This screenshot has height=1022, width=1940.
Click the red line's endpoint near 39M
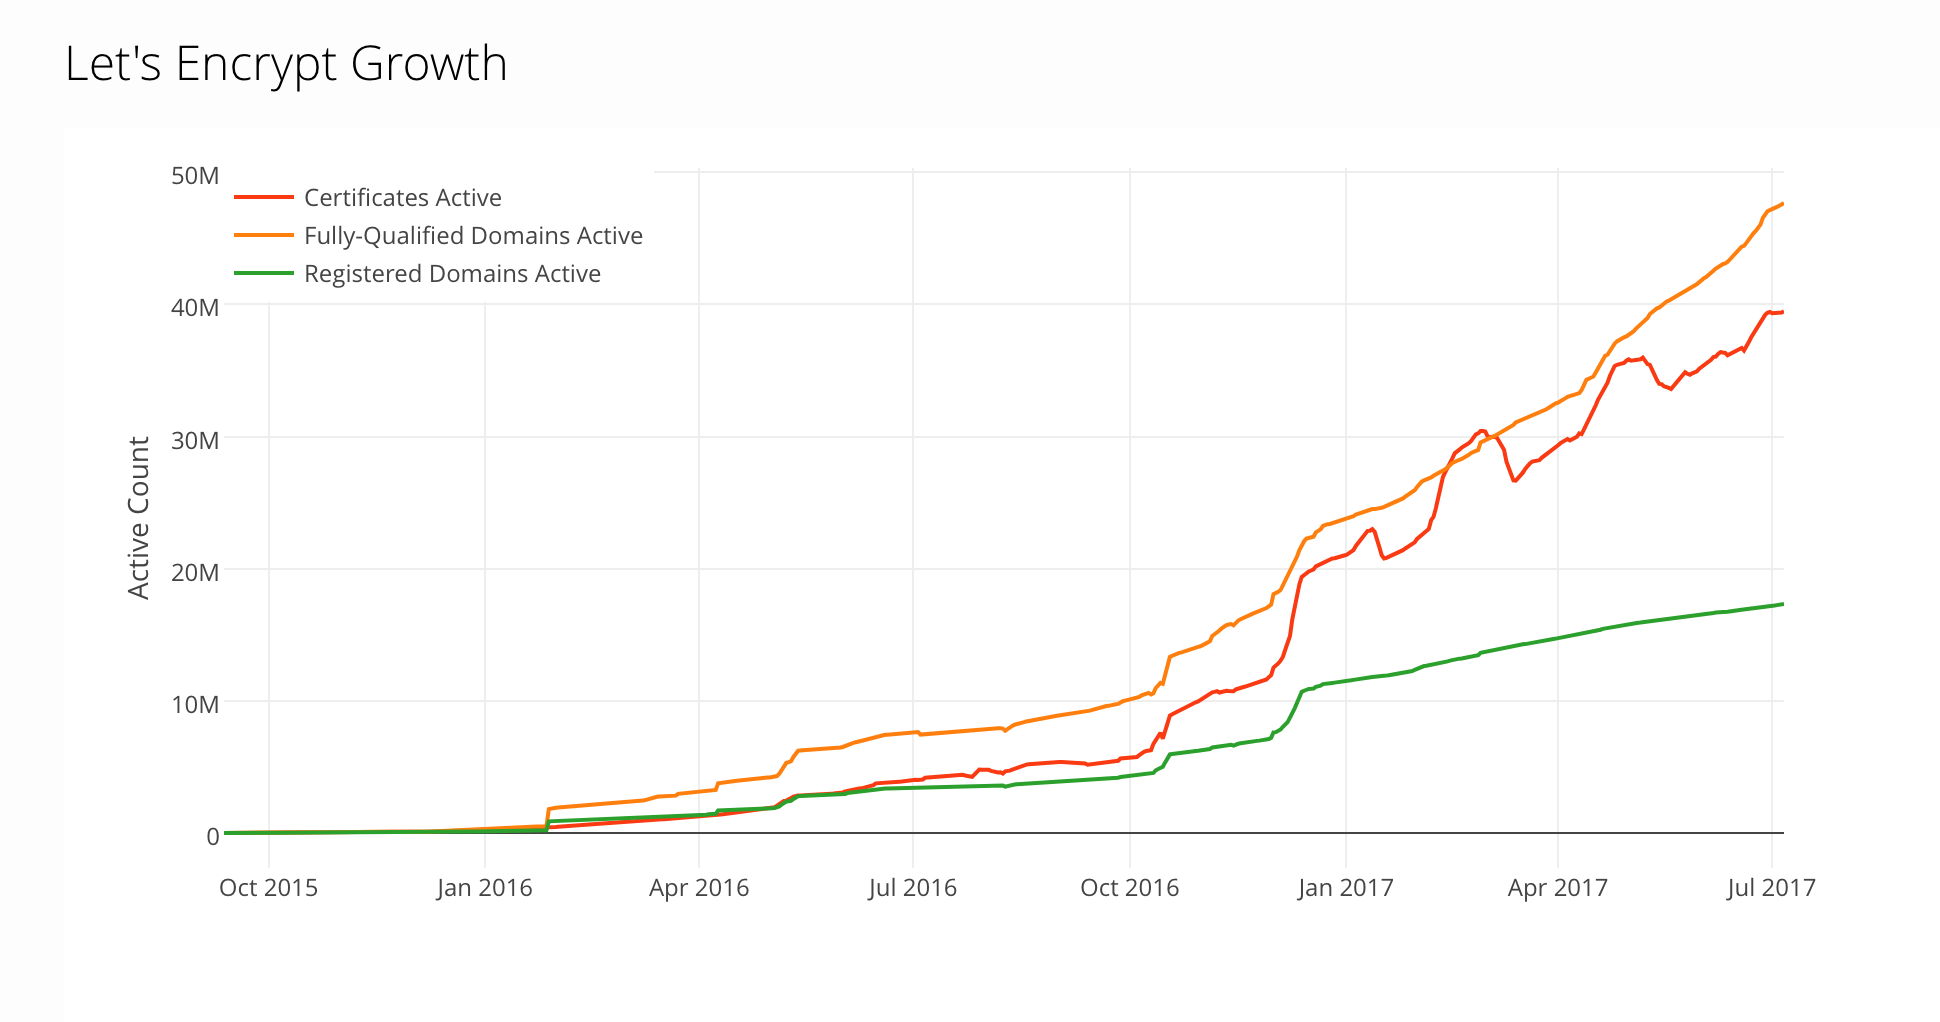pos(1783,312)
